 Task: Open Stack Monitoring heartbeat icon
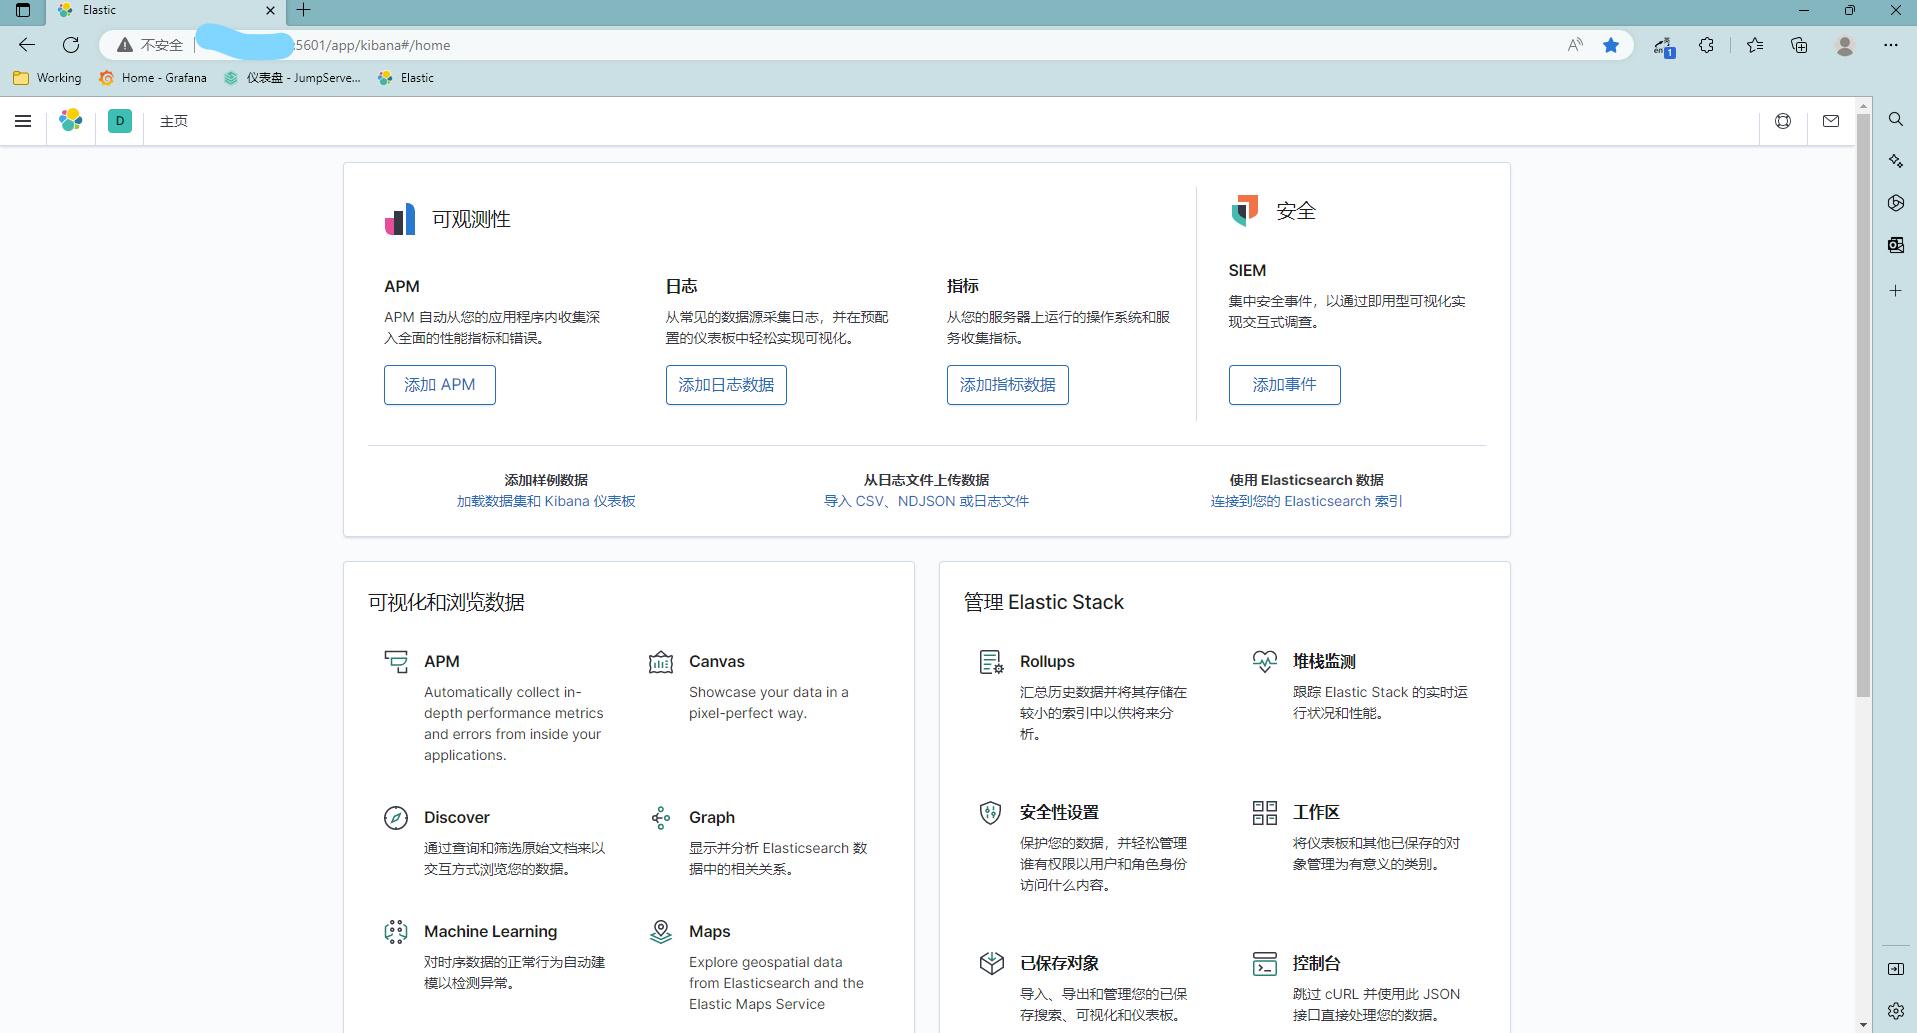coord(1264,661)
